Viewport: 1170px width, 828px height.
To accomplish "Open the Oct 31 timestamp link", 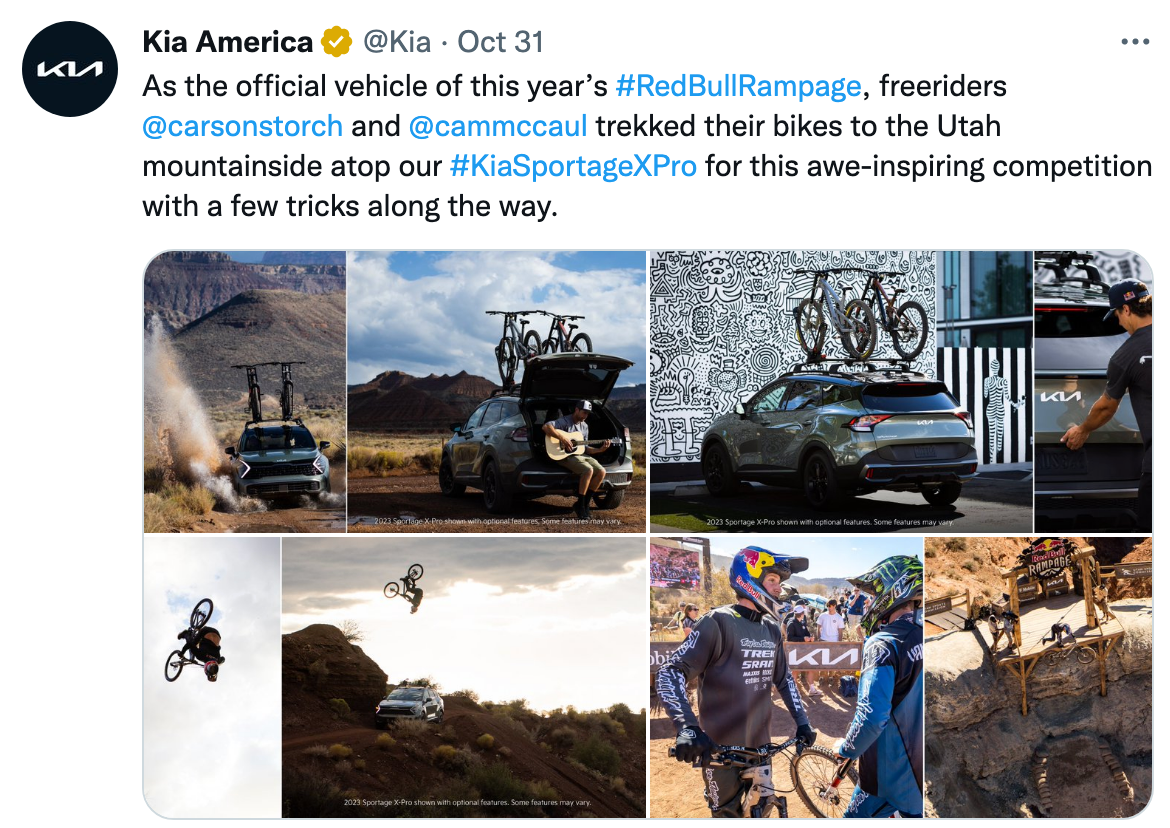I will pos(500,42).
